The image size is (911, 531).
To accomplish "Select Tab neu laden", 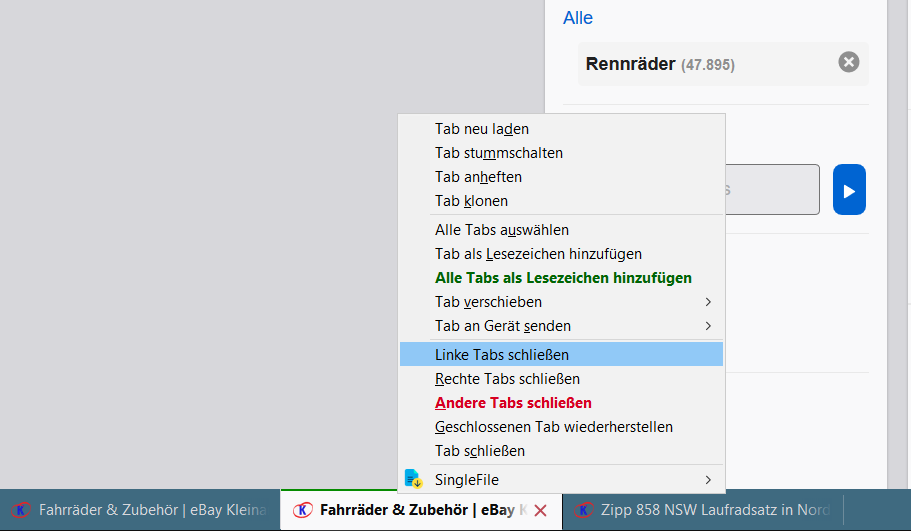I will tap(482, 129).
